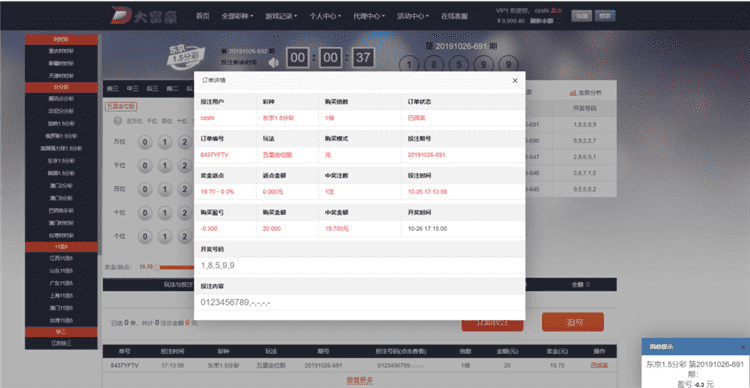Switch to the 前二 play tab
The image size is (750, 388).
[172, 88]
